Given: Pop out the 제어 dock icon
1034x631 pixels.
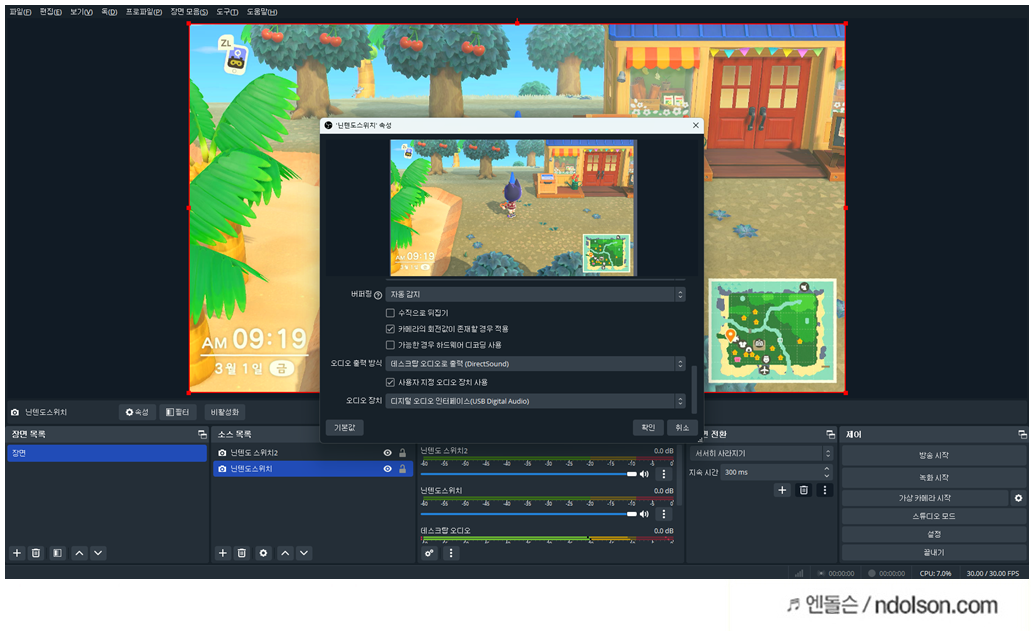Looking at the screenshot, I should tap(1022, 434).
